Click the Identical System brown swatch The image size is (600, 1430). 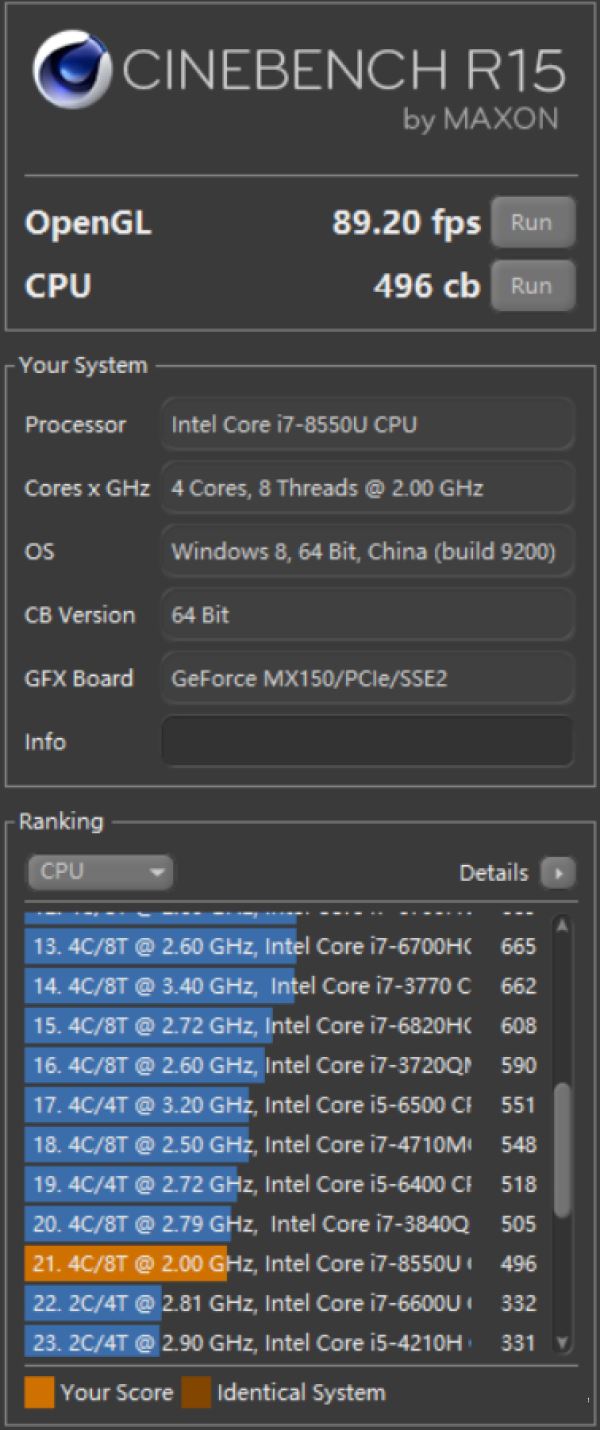coord(196,1392)
